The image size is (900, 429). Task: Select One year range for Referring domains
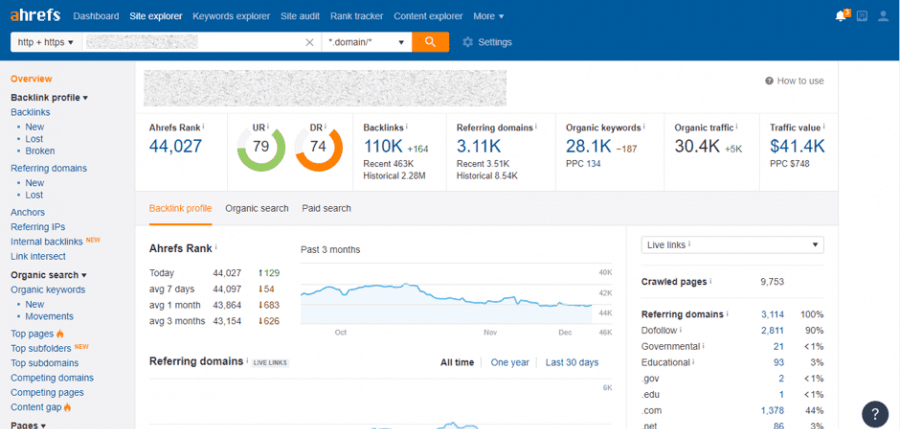pos(510,362)
